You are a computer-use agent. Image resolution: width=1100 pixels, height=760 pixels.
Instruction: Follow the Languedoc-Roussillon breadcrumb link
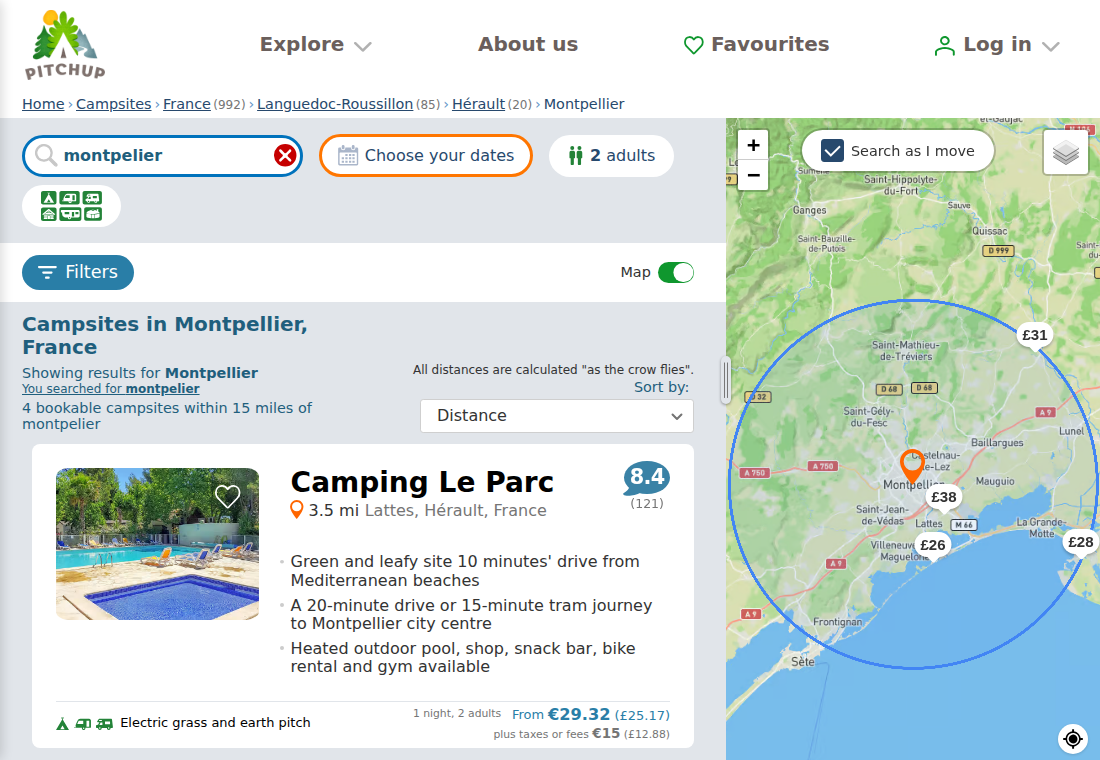coord(335,104)
